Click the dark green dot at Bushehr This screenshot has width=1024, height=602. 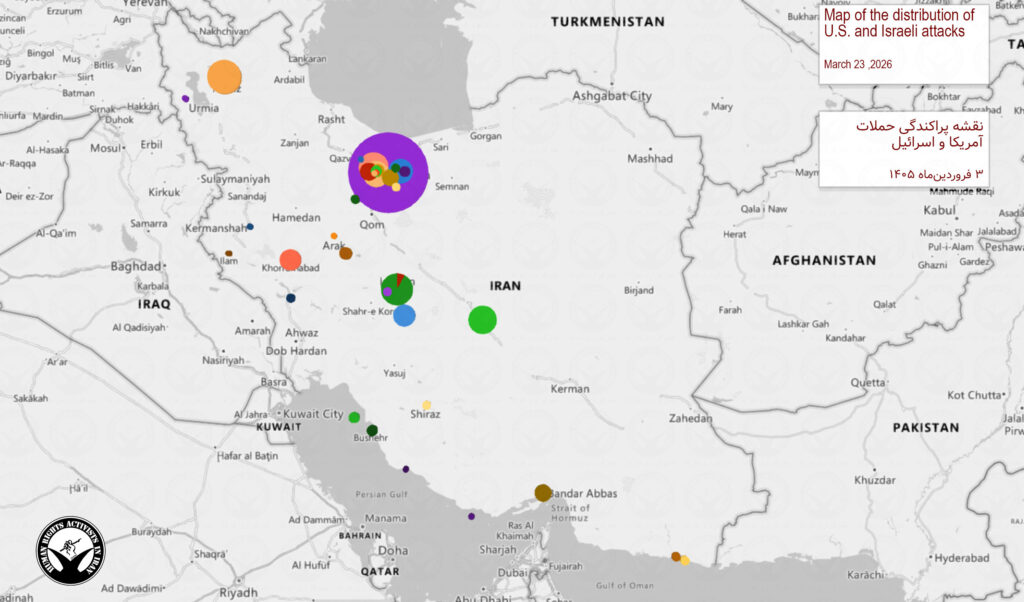coord(372,430)
